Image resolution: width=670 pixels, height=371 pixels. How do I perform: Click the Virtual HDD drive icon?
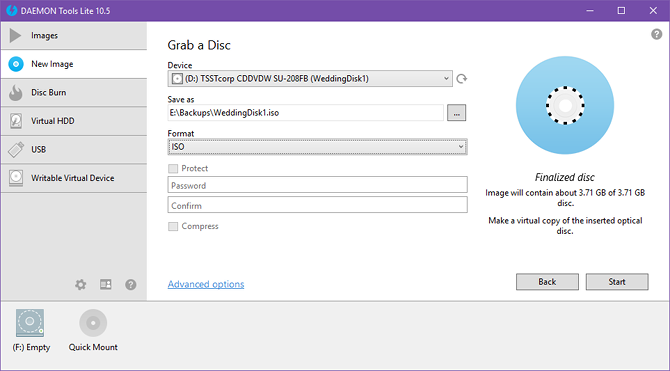pyautogui.click(x=16, y=121)
